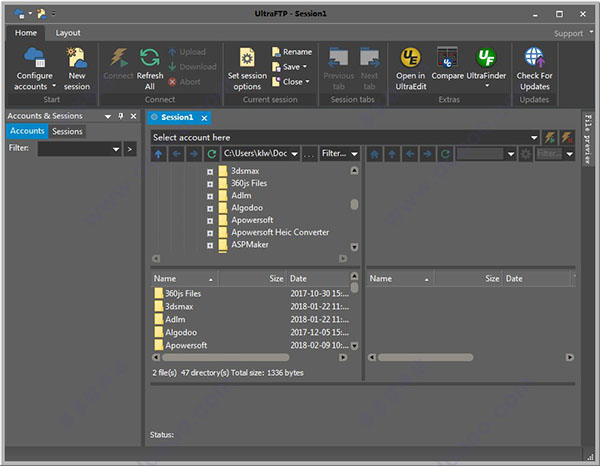This screenshot has width=600, height=466.
Task: Navigate back in remote pane
Action: click(x=410, y=154)
